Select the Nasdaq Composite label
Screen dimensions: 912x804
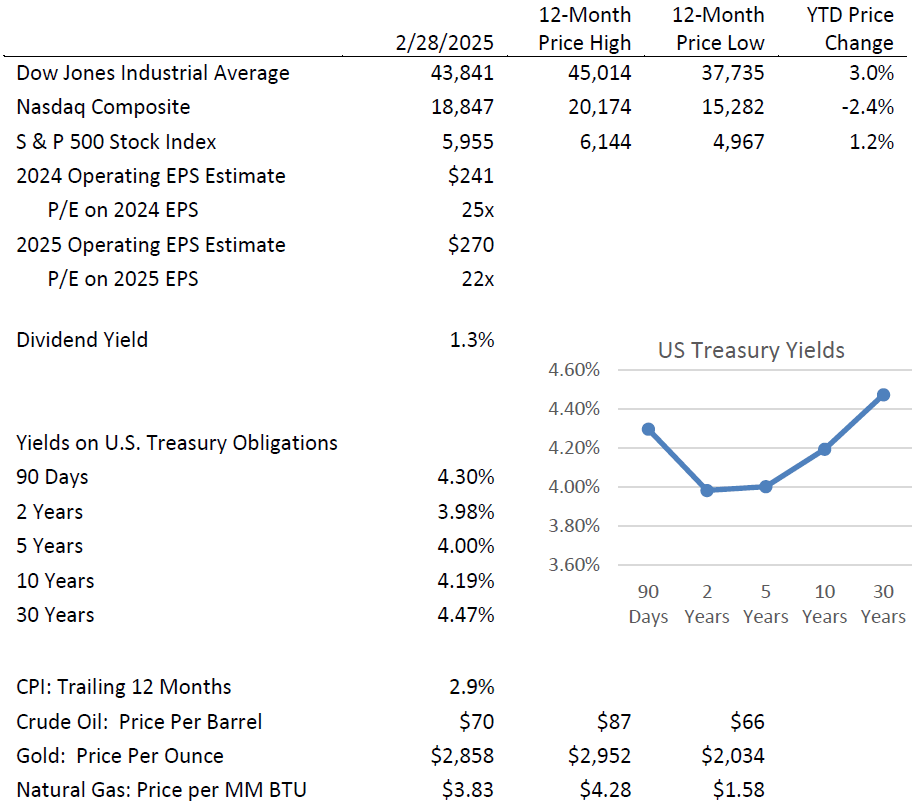click(103, 107)
